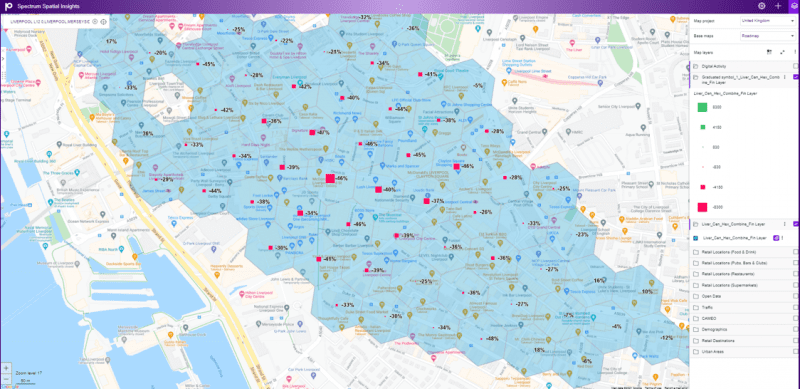800x389 pixels.
Task: Open Map project United Kingdom dropdown
Action: [x=767, y=21]
